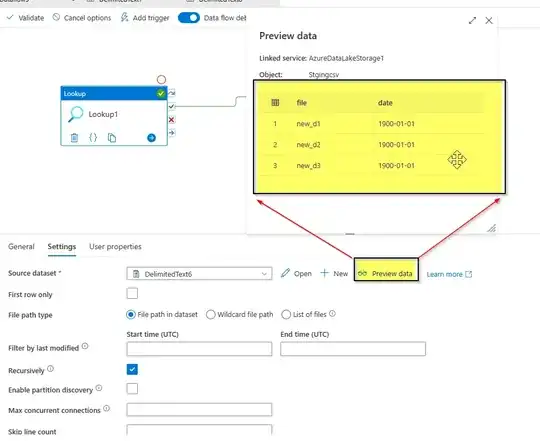Check the First row only checkbox

click(132, 293)
